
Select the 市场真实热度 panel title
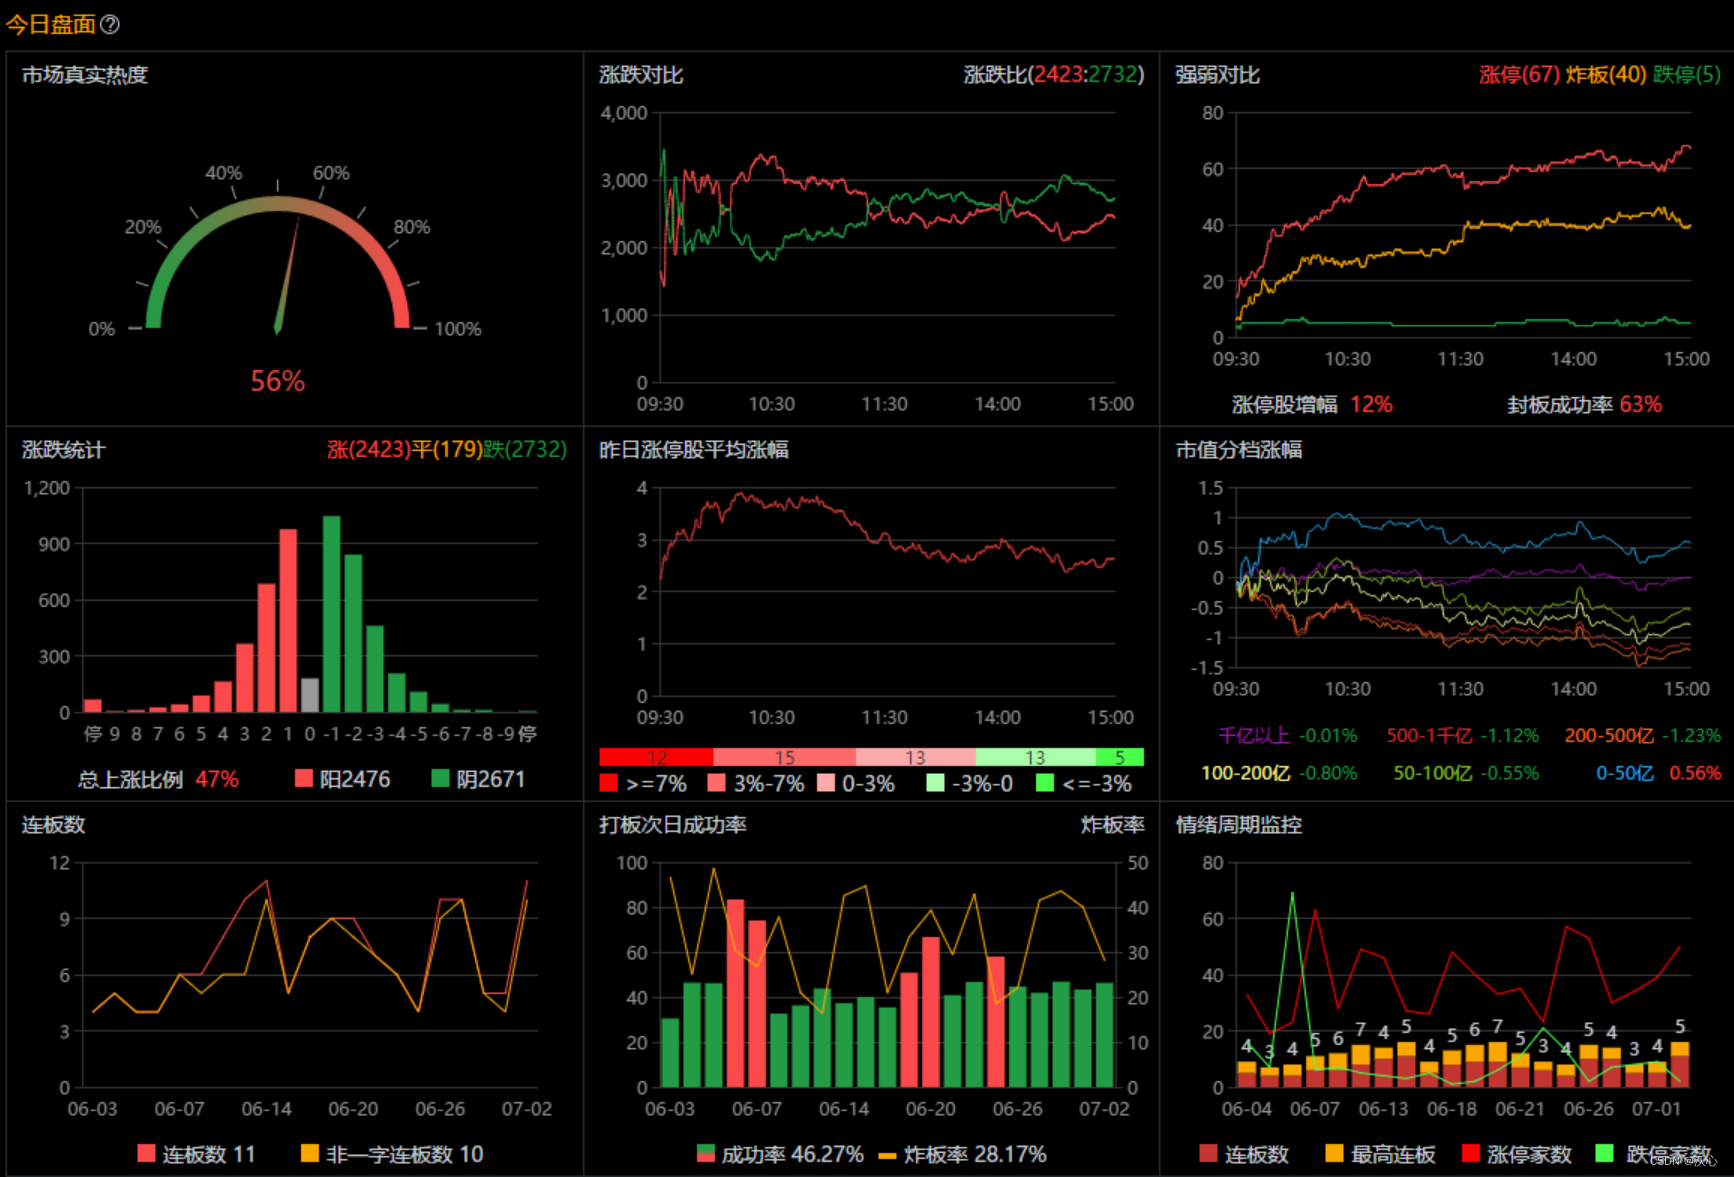85,75
